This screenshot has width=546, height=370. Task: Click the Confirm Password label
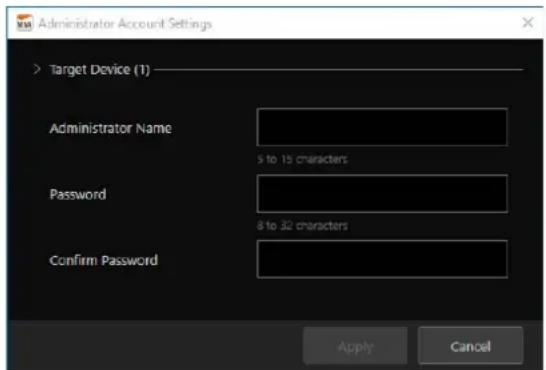pos(104,260)
